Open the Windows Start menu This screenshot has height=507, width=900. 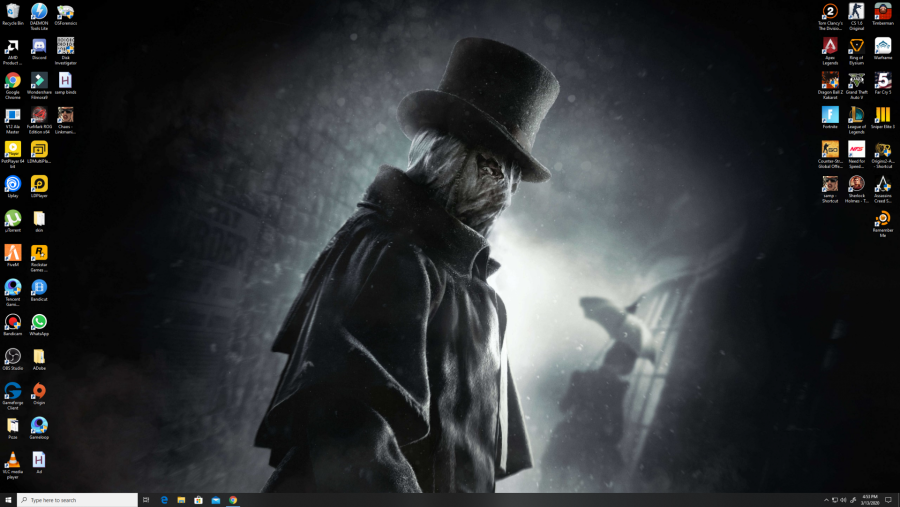pos(8,500)
